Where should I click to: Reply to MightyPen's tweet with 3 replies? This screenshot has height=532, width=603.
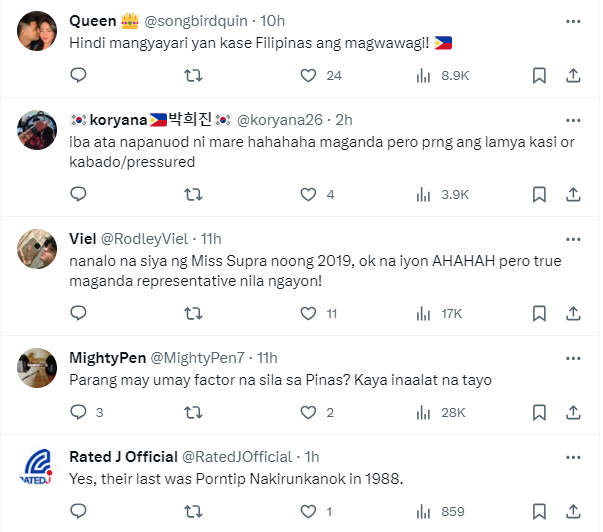tap(79, 412)
